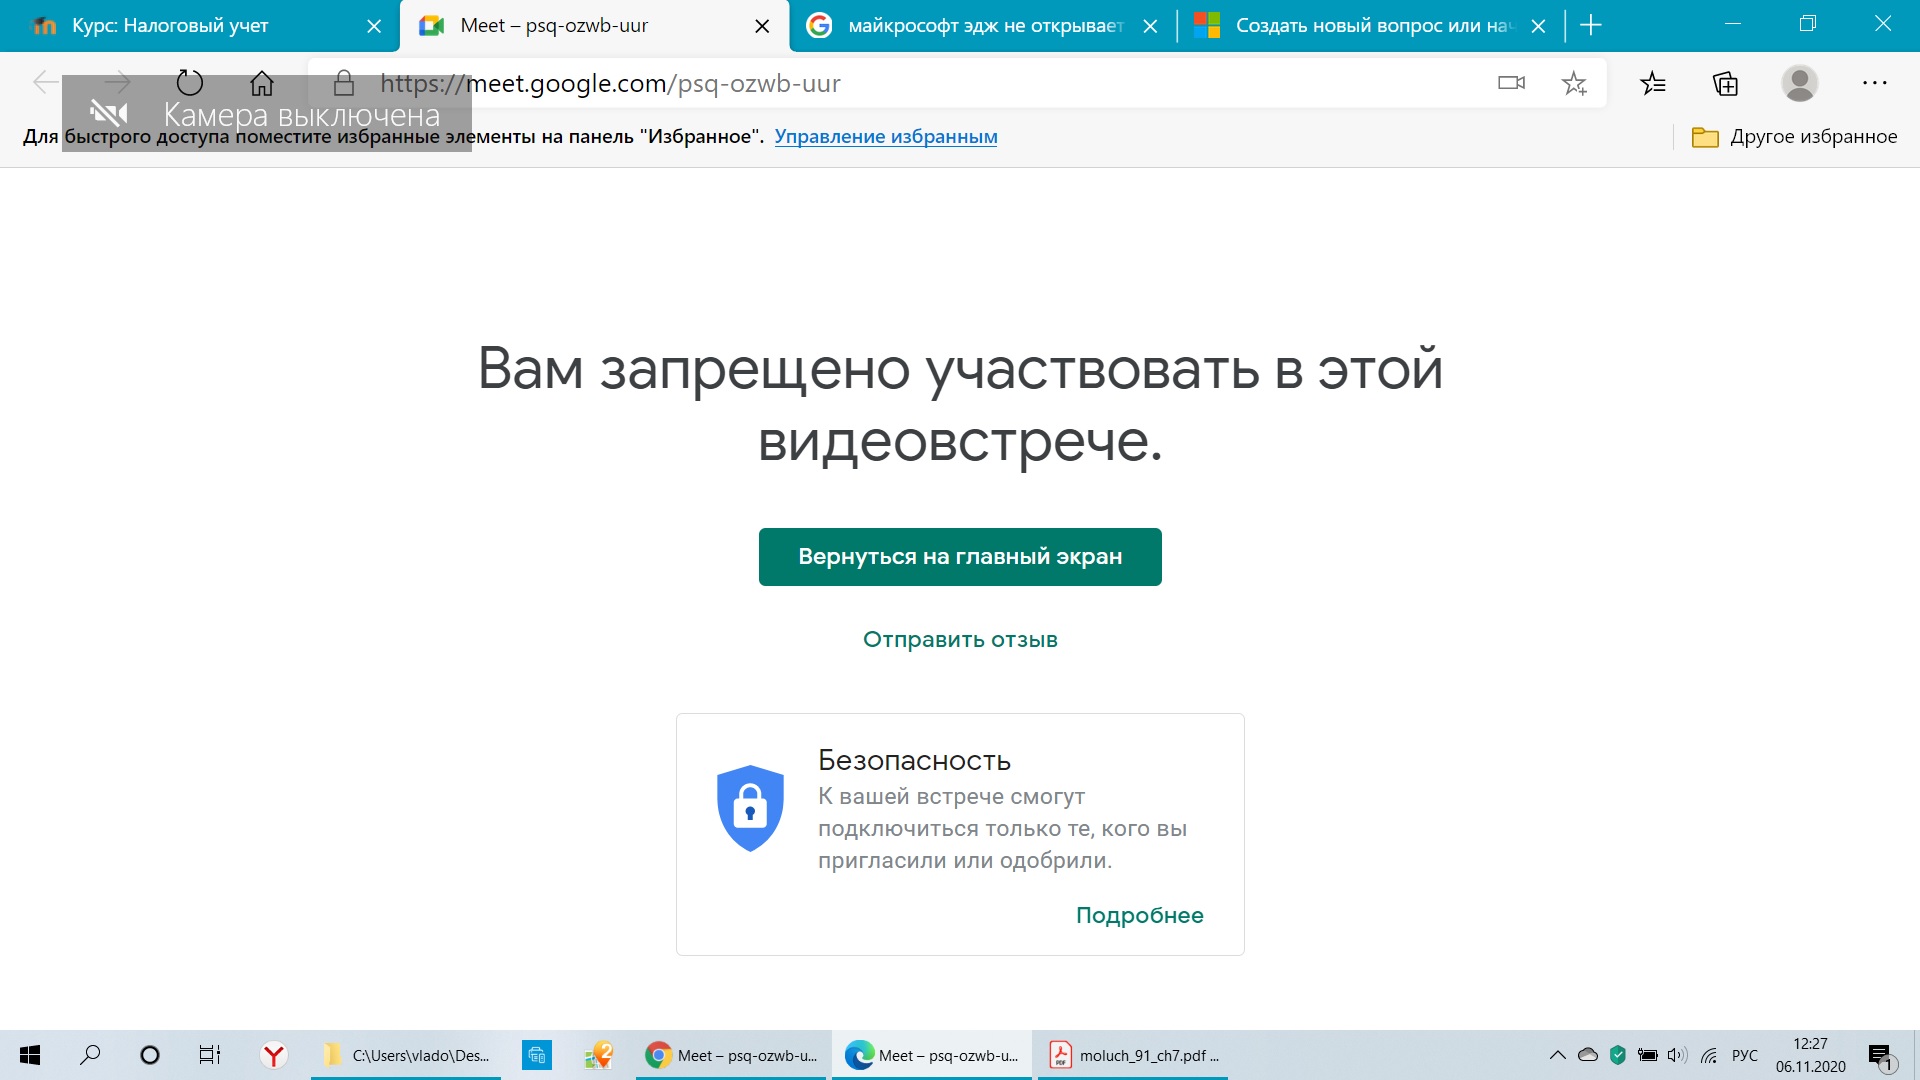The image size is (1920, 1080).
Task: Open the Windows Start menu
Action: [x=30, y=1055]
